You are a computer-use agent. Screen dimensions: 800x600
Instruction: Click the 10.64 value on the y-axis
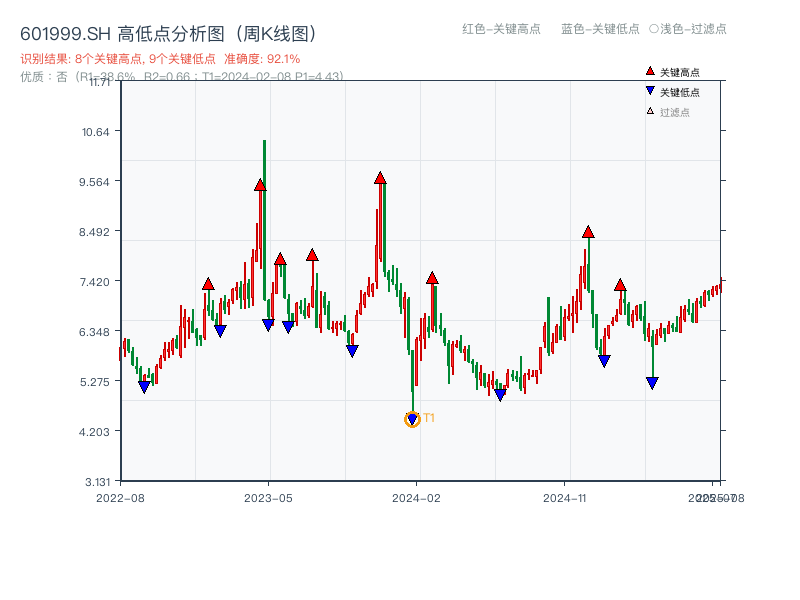(x=95, y=133)
